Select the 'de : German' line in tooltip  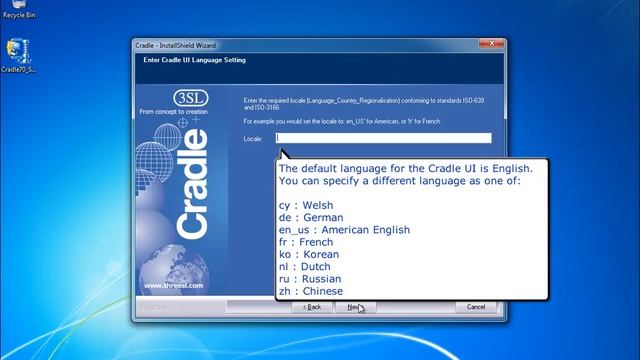311,218
